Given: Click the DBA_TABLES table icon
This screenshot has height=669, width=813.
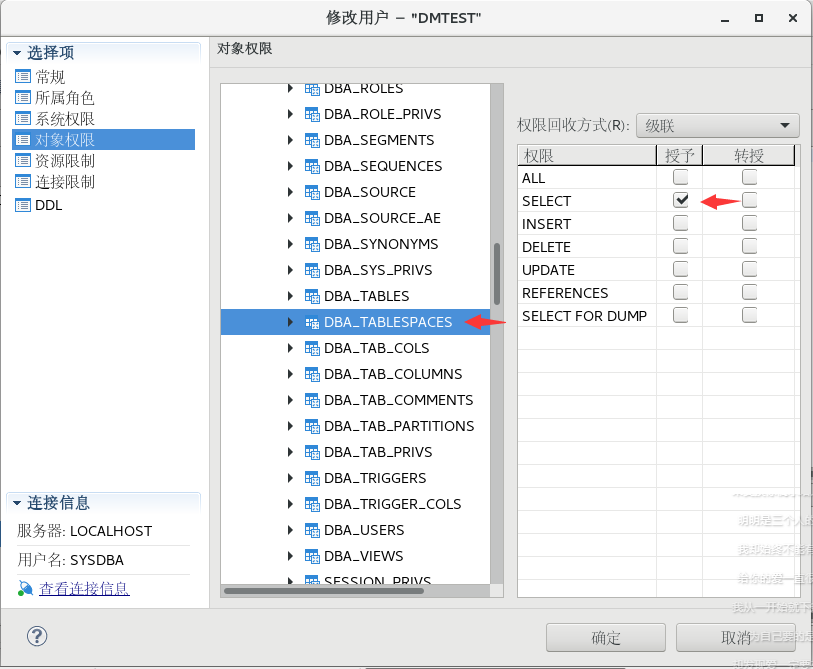Looking at the screenshot, I should pyautogui.click(x=312, y=296).
